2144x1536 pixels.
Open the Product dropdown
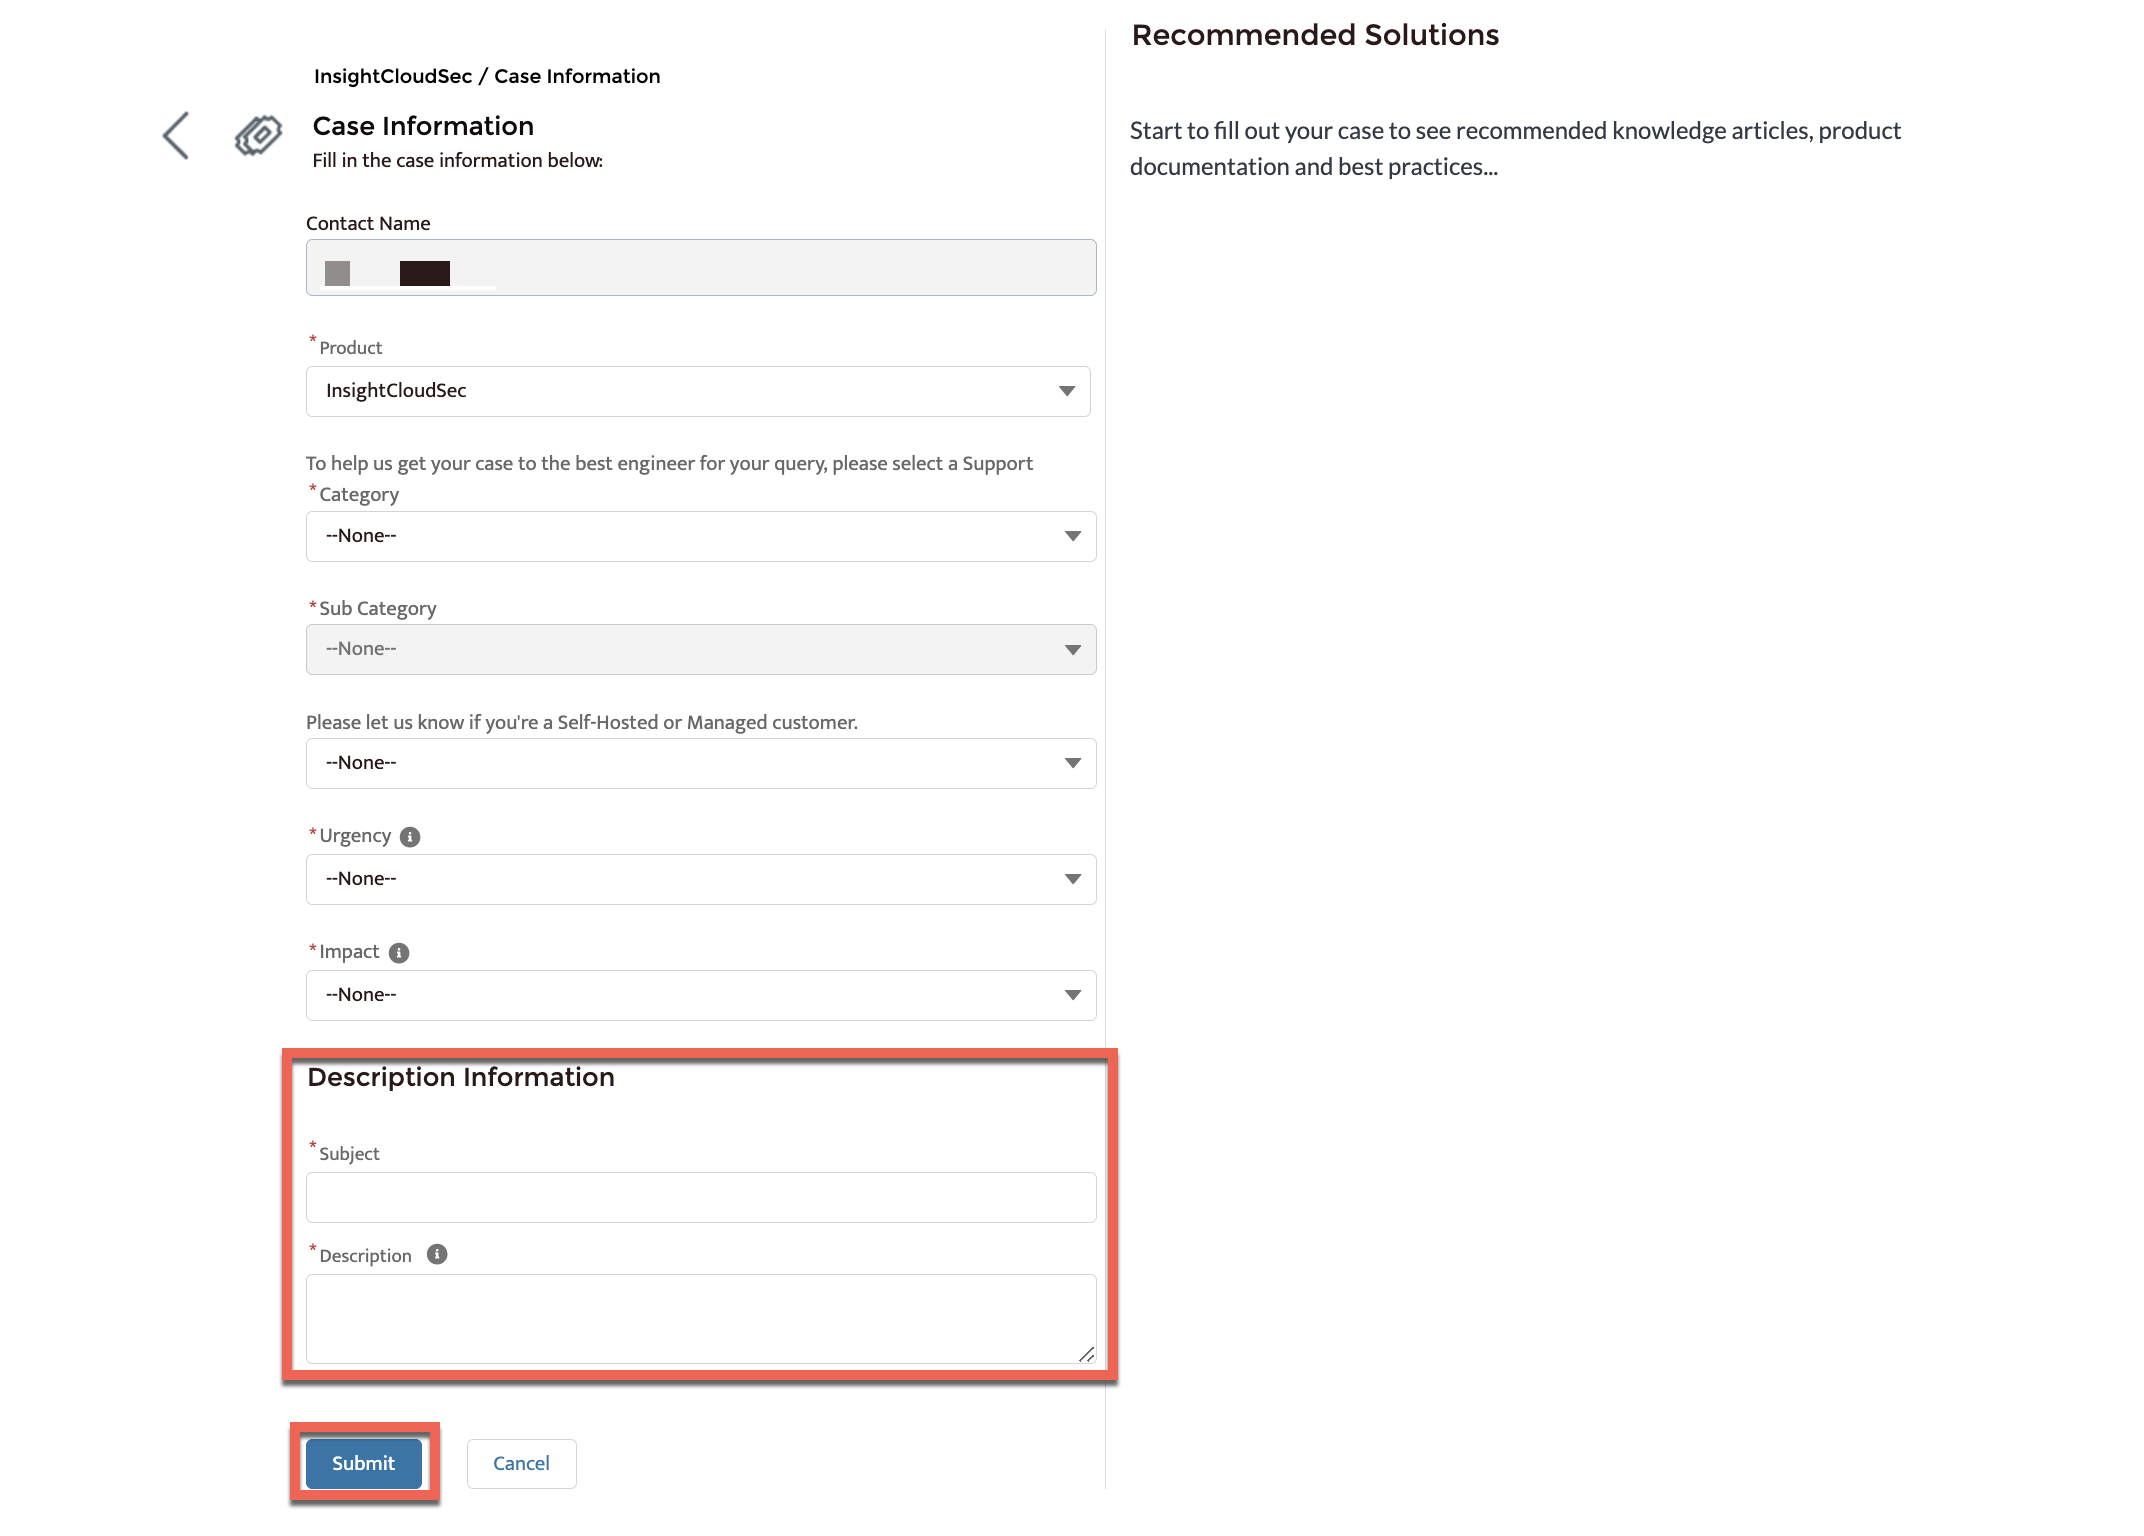click(x=697, y=391)
